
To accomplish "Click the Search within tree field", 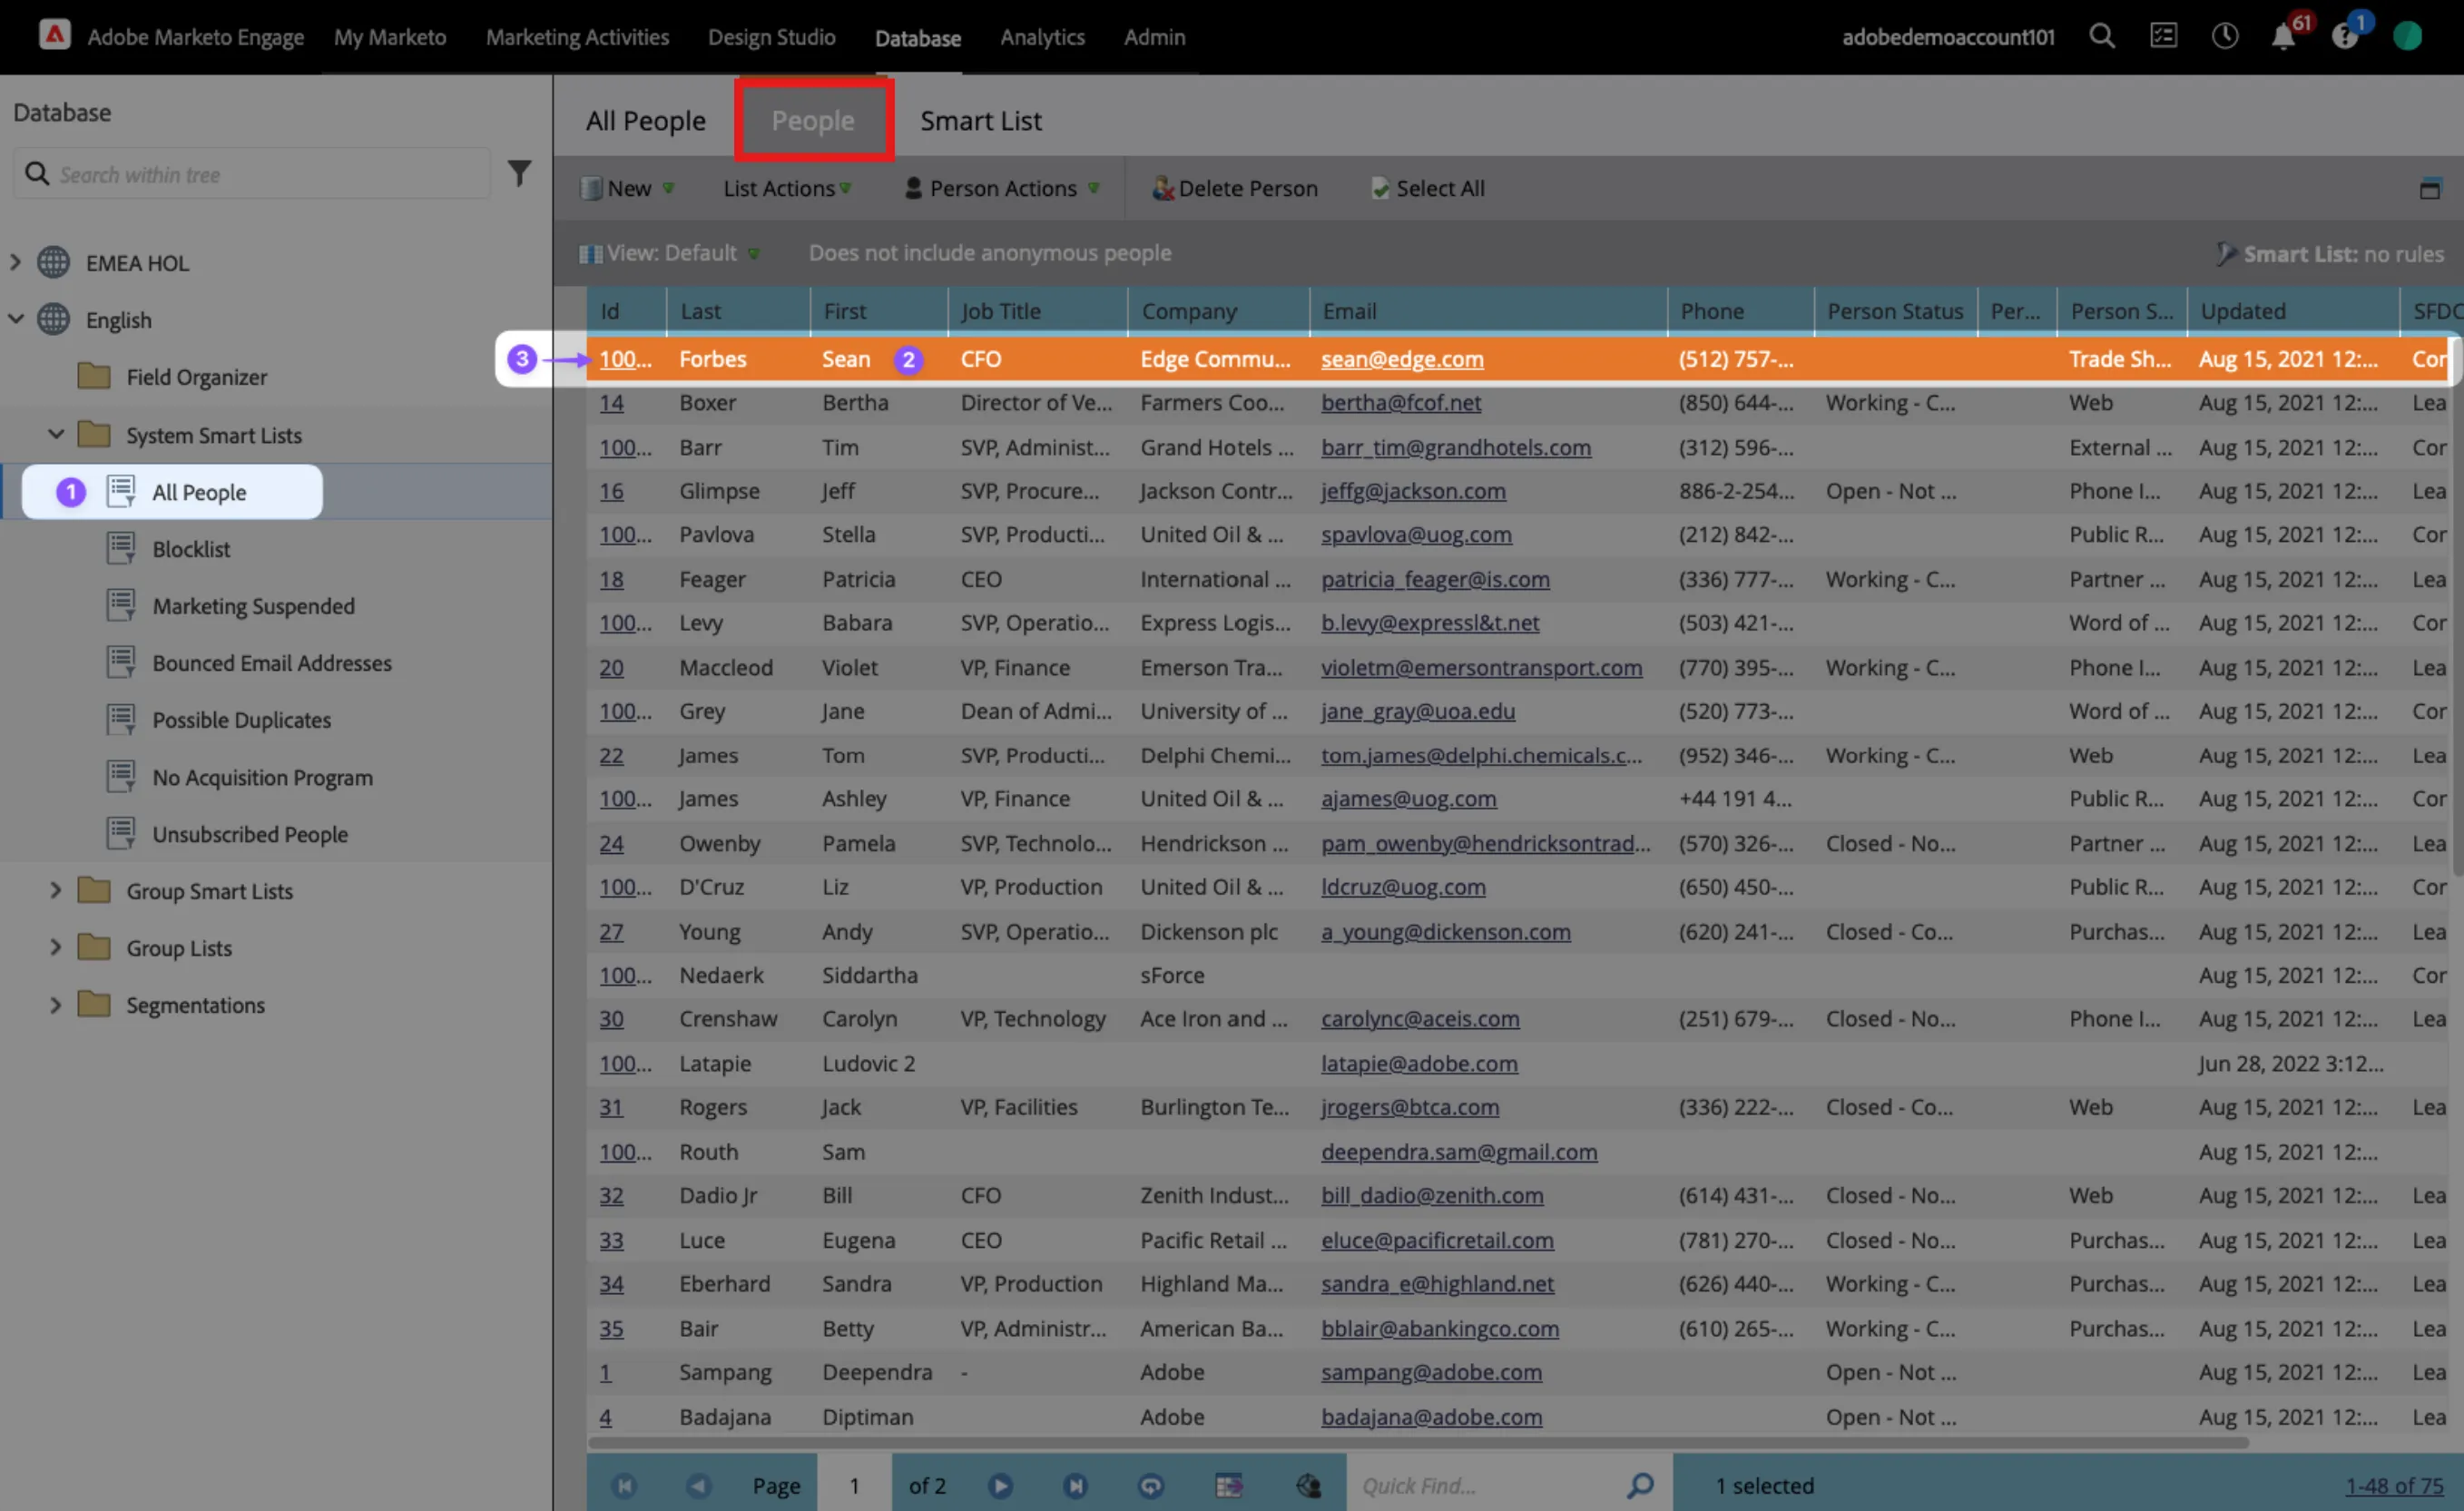I will coord(252,174).
